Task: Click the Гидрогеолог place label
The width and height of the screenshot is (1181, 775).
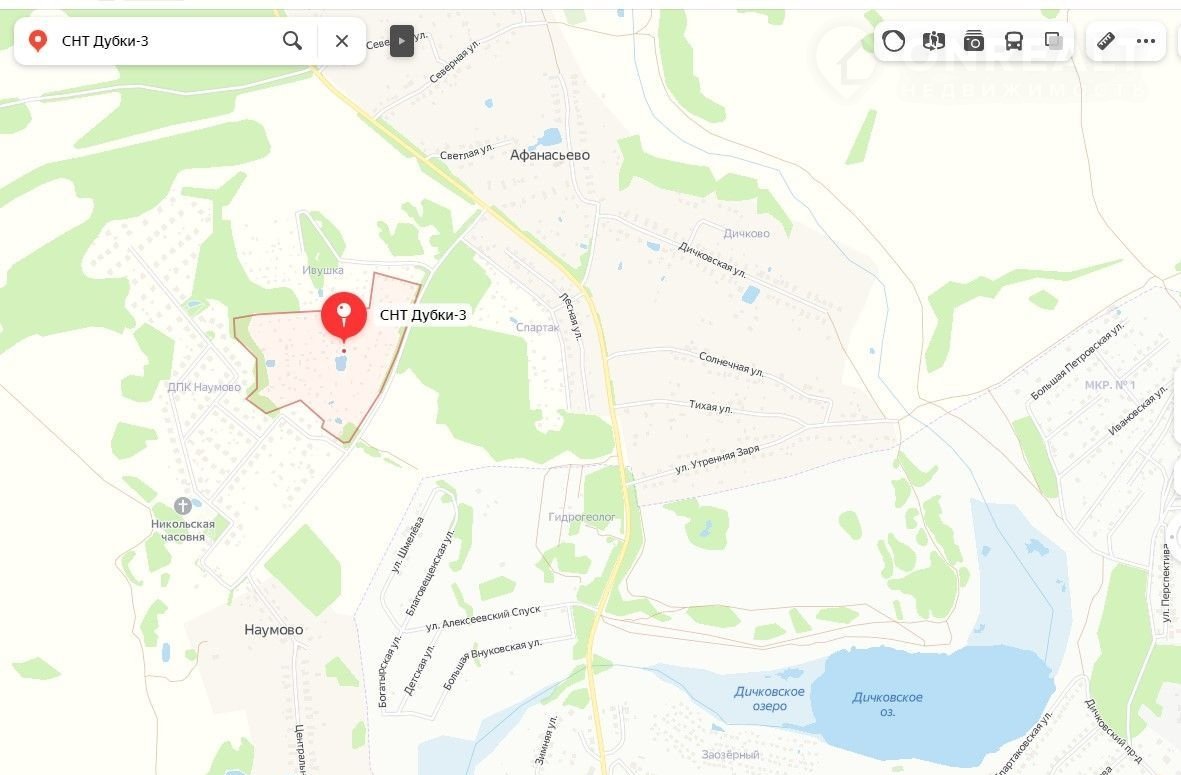Action: pyautogui.click(x=581, y=517)
